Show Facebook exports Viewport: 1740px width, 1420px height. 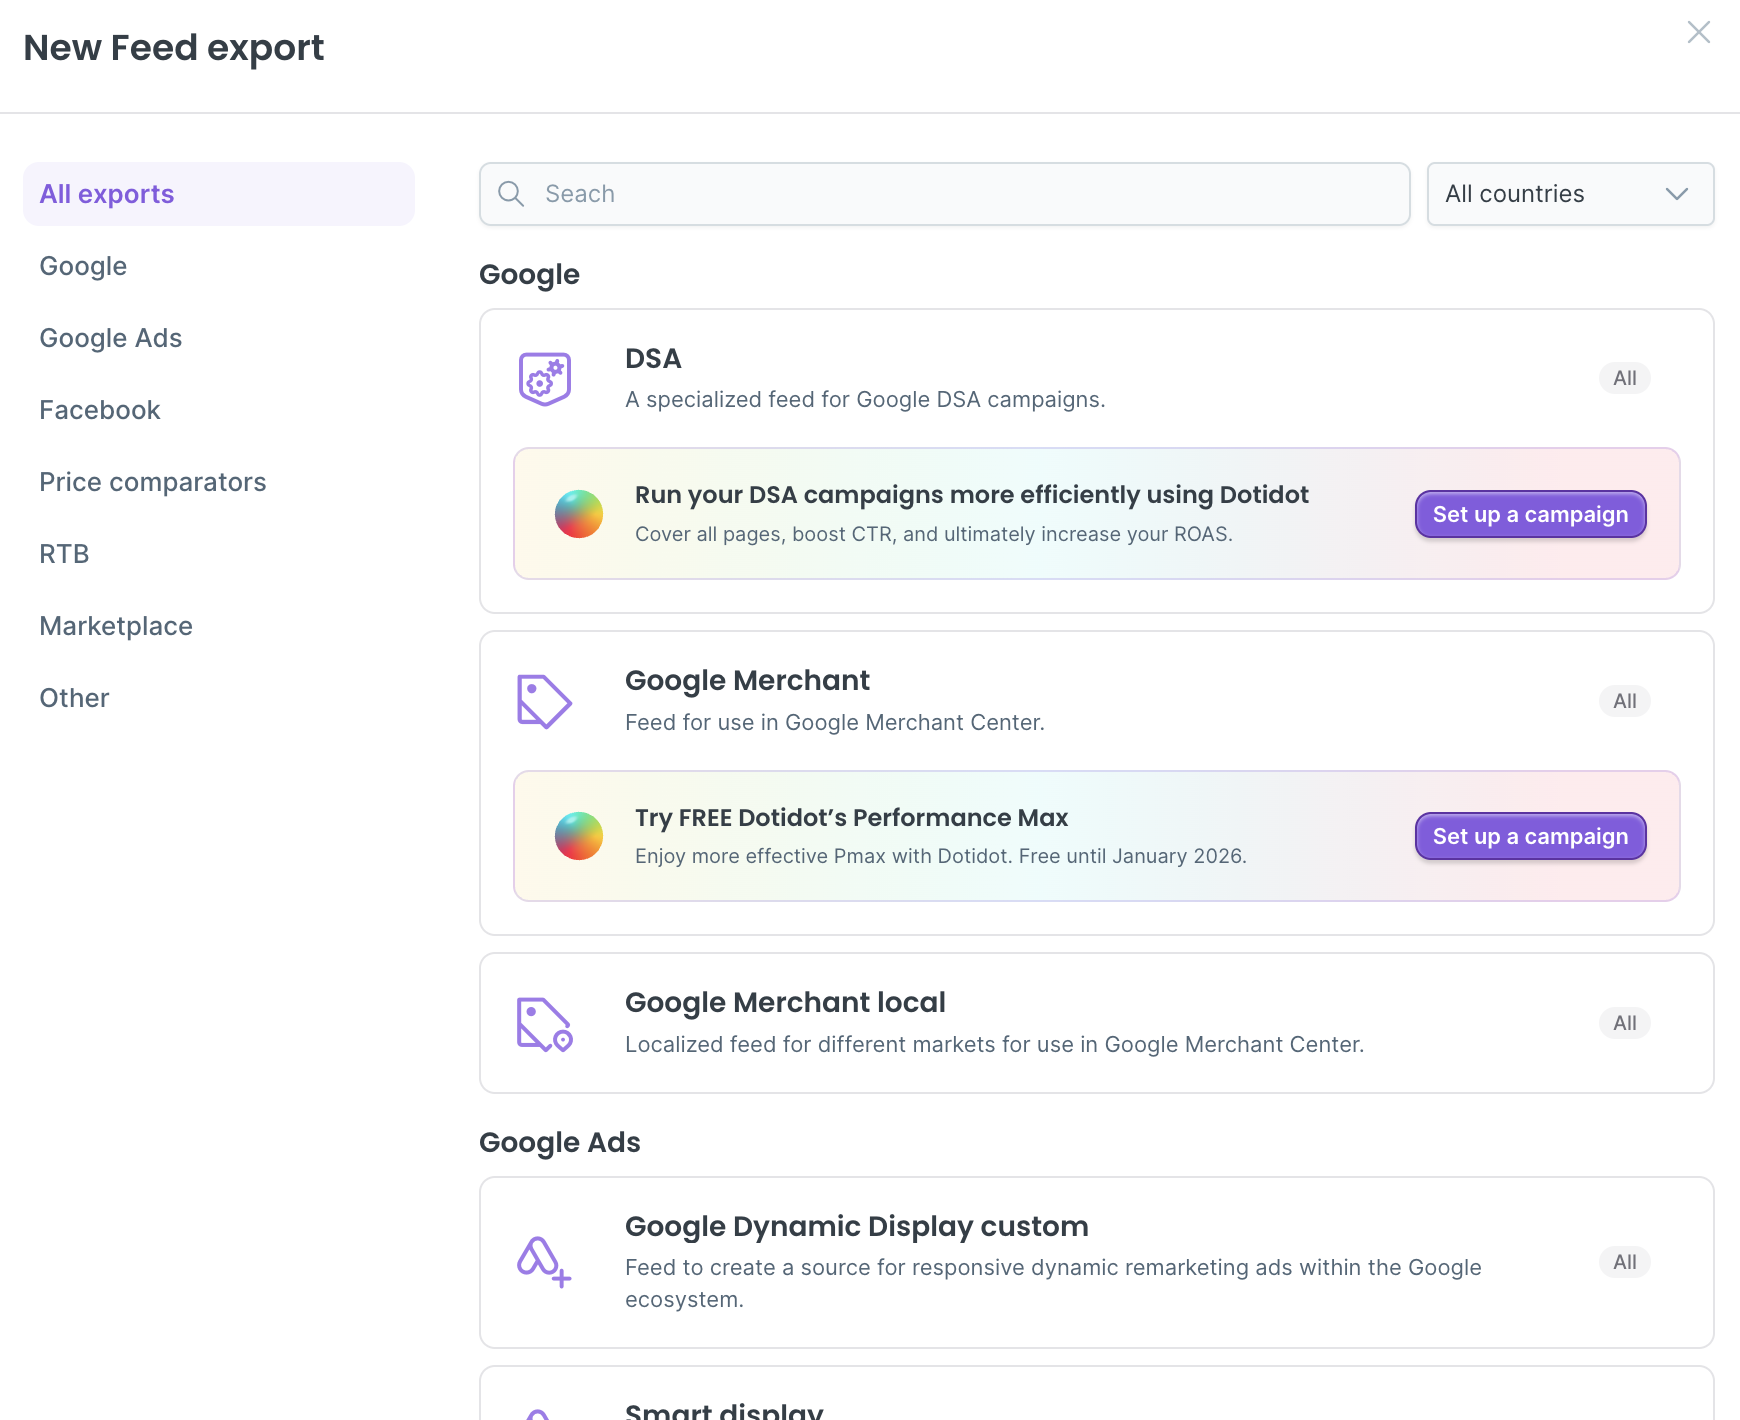click(99, 410)
